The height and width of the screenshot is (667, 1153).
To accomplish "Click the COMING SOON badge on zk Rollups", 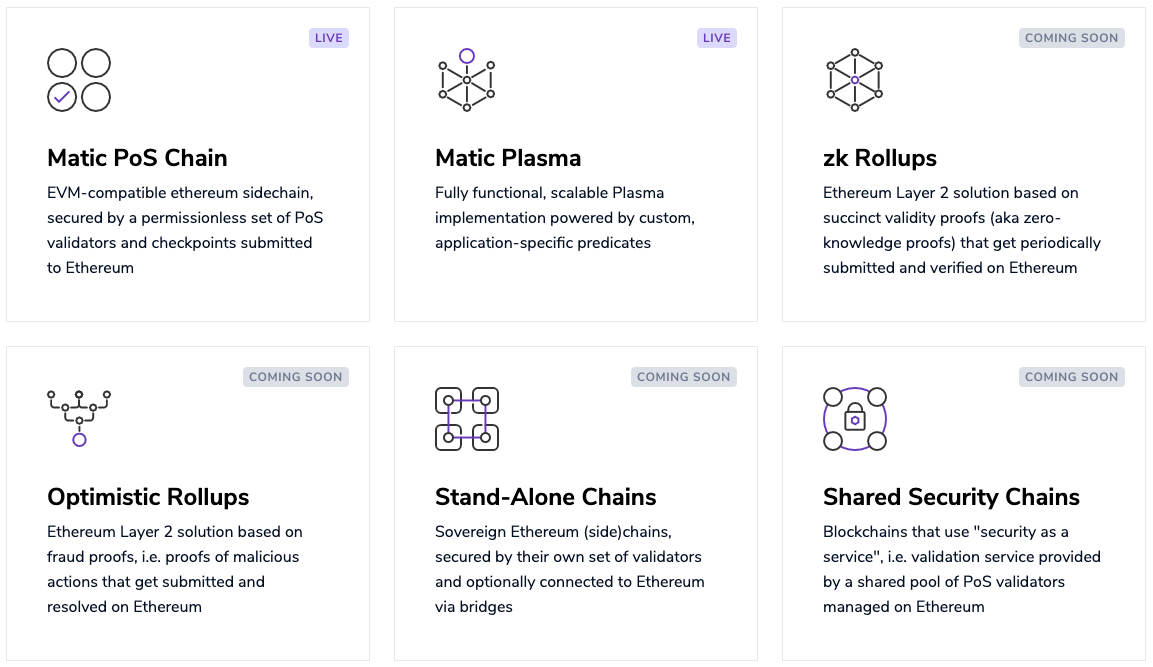I will pyautogui.click(x=1072, y=38).
